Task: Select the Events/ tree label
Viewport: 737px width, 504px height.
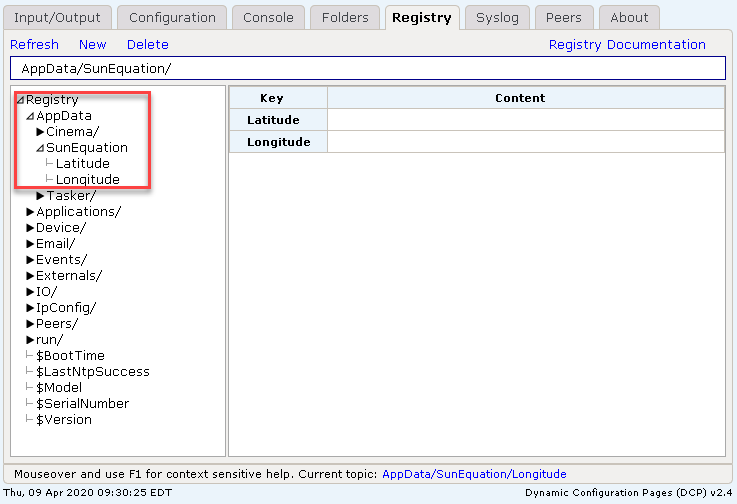Action: [x=62, y=260]
